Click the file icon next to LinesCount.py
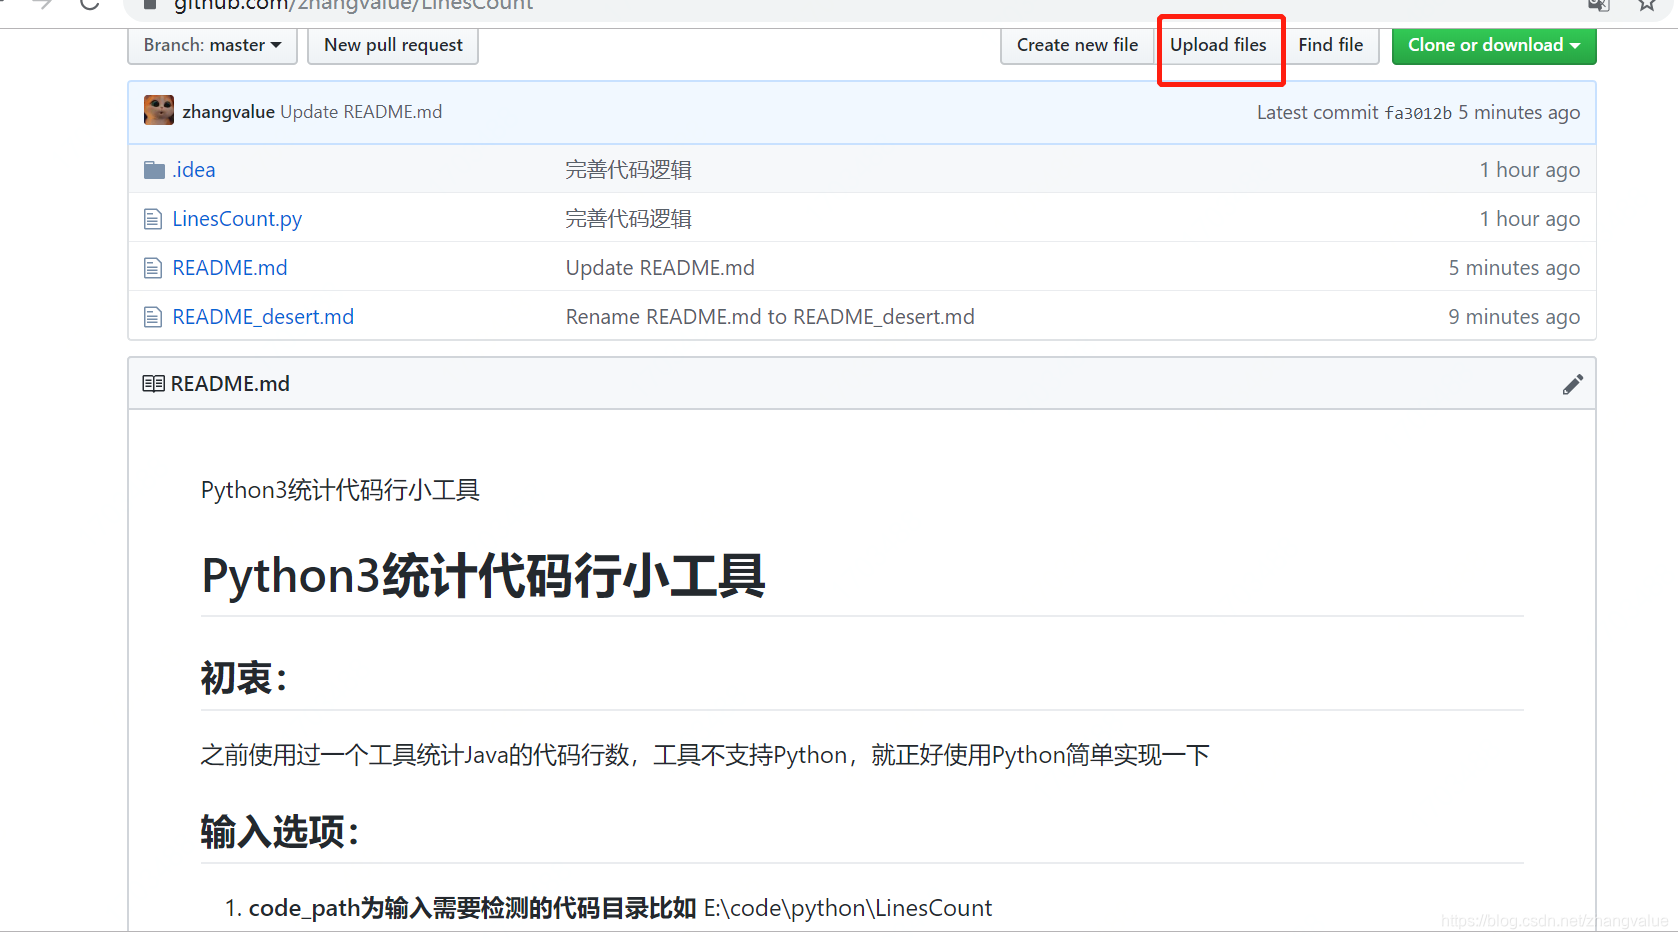The image size is (1678, 939). 153,218
